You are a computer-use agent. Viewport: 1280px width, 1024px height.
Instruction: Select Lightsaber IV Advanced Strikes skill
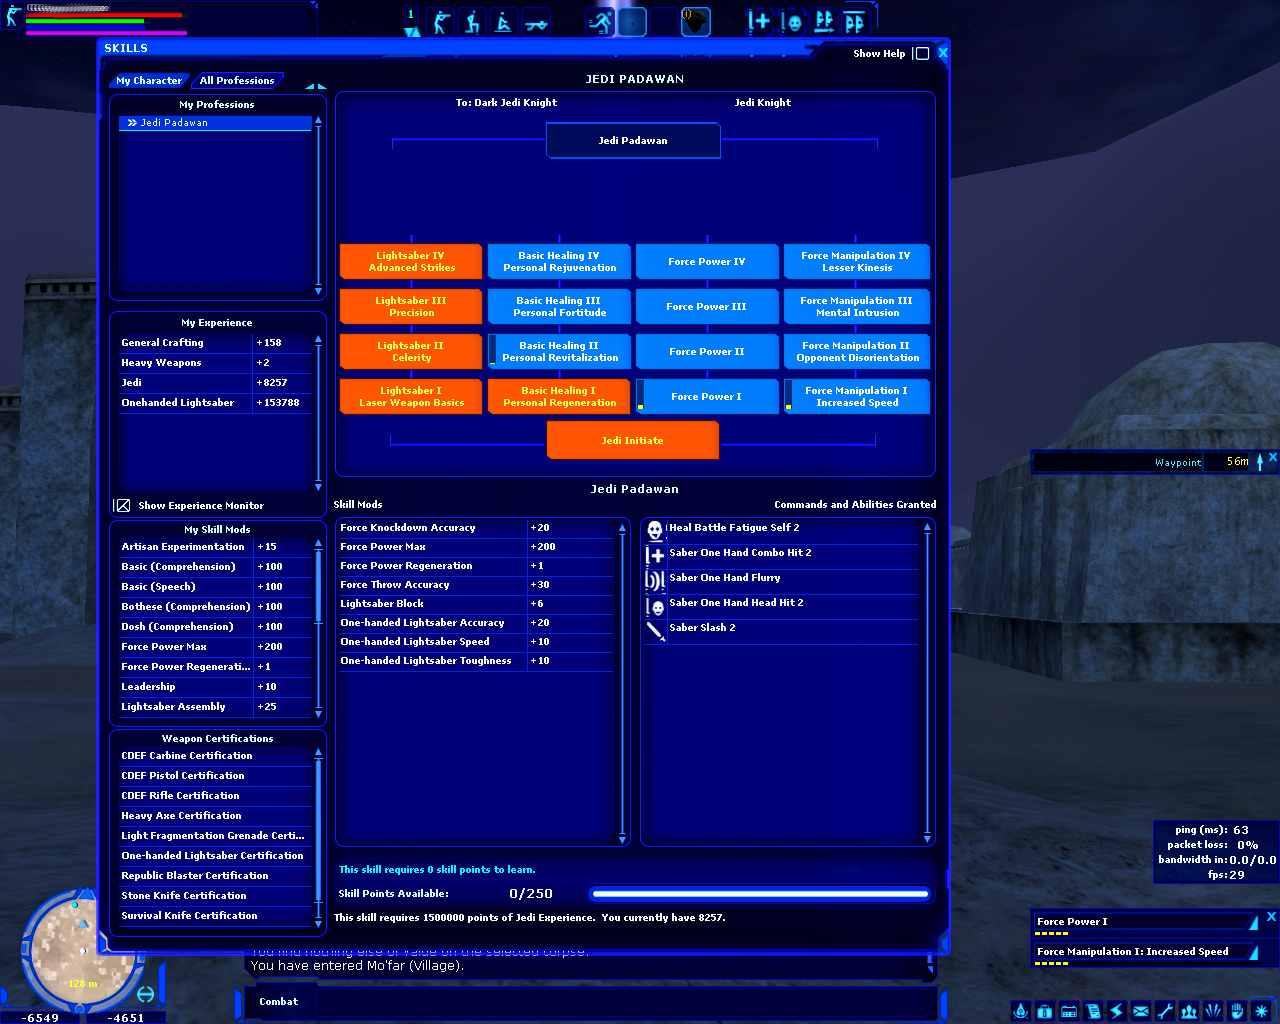(x=411, y=262)
